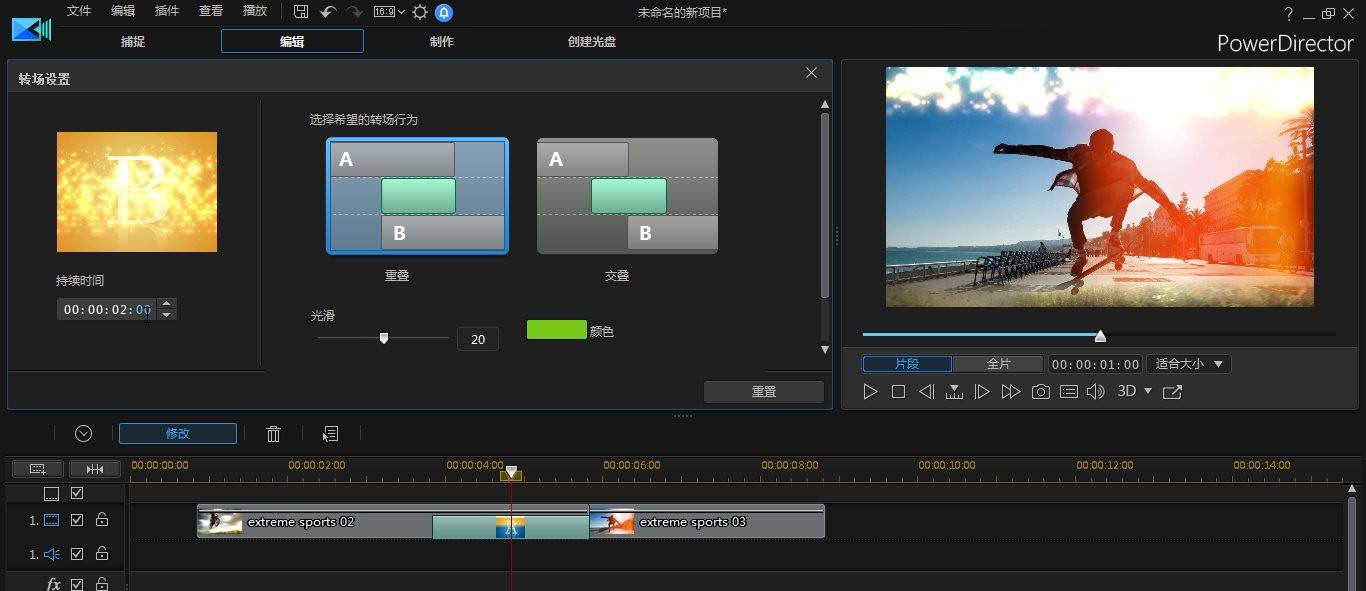Step to the next frame
The image size is (1366, 591).
click(982, 392)
